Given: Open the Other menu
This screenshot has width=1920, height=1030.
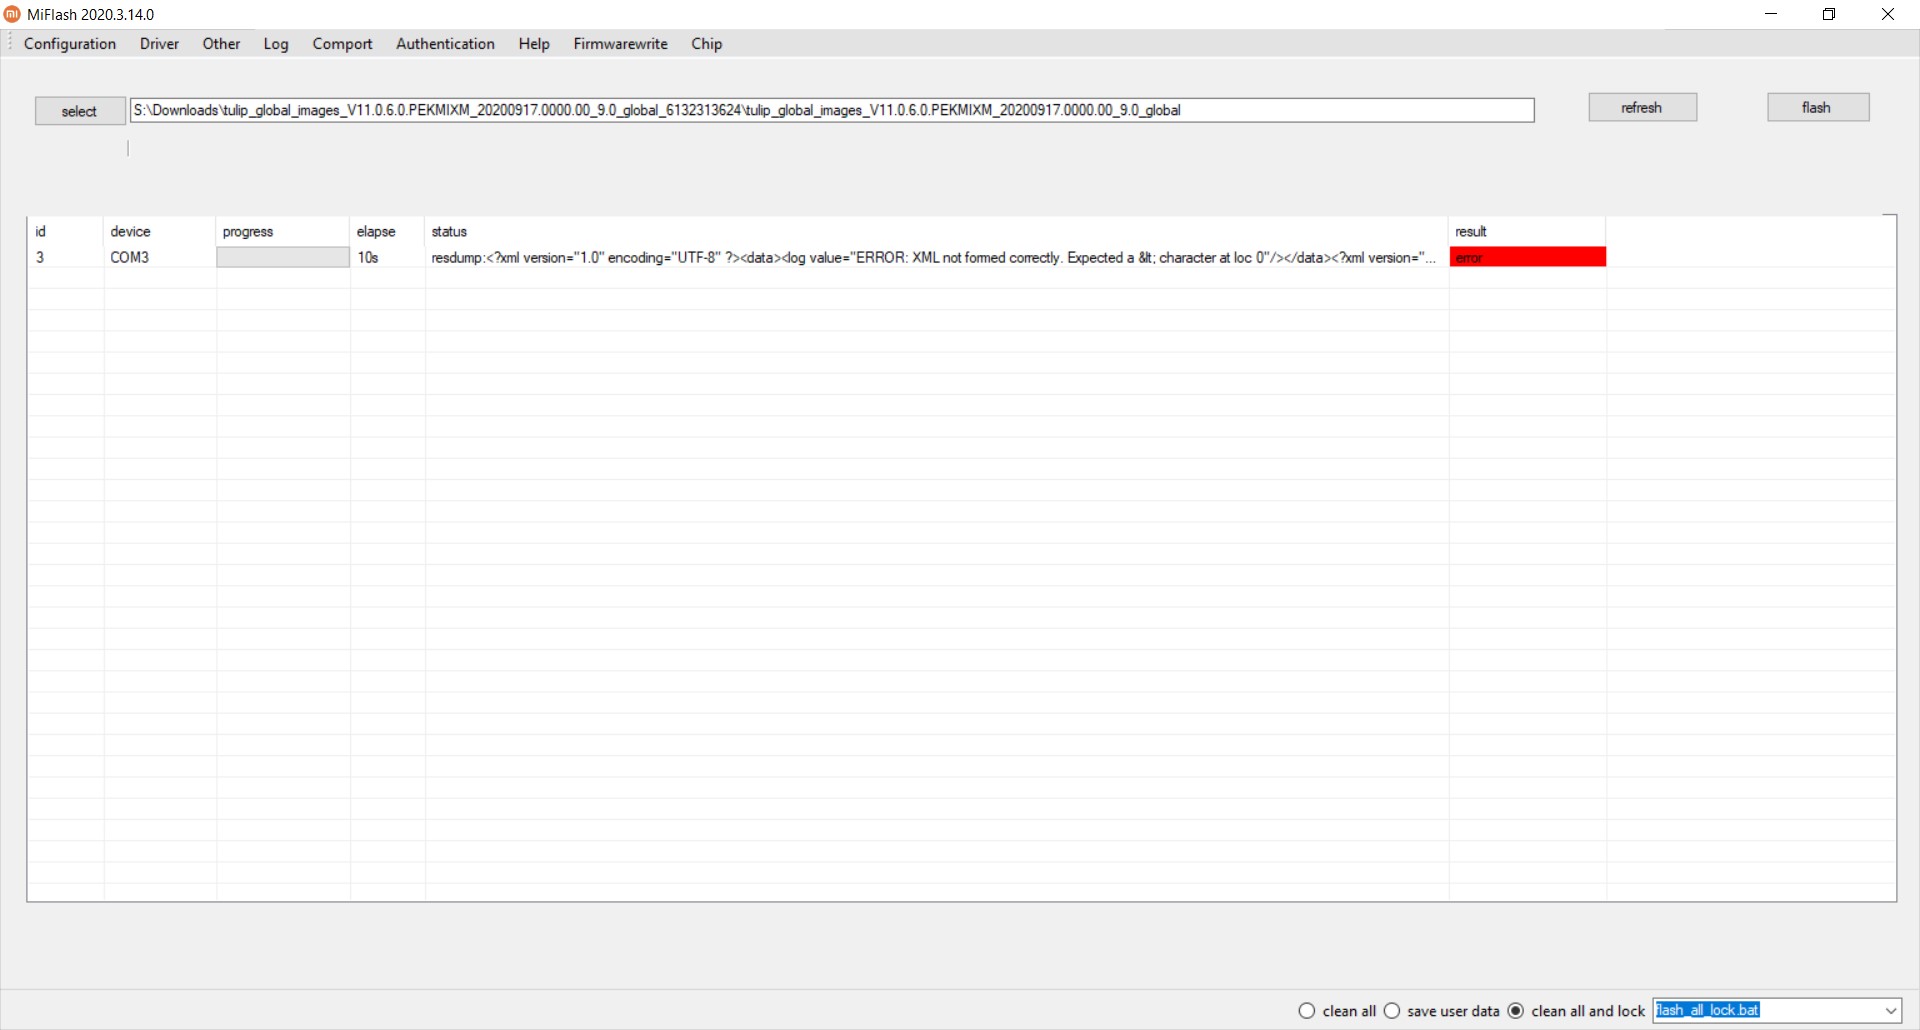Looking at the screenshot, I should pos(221,44).
